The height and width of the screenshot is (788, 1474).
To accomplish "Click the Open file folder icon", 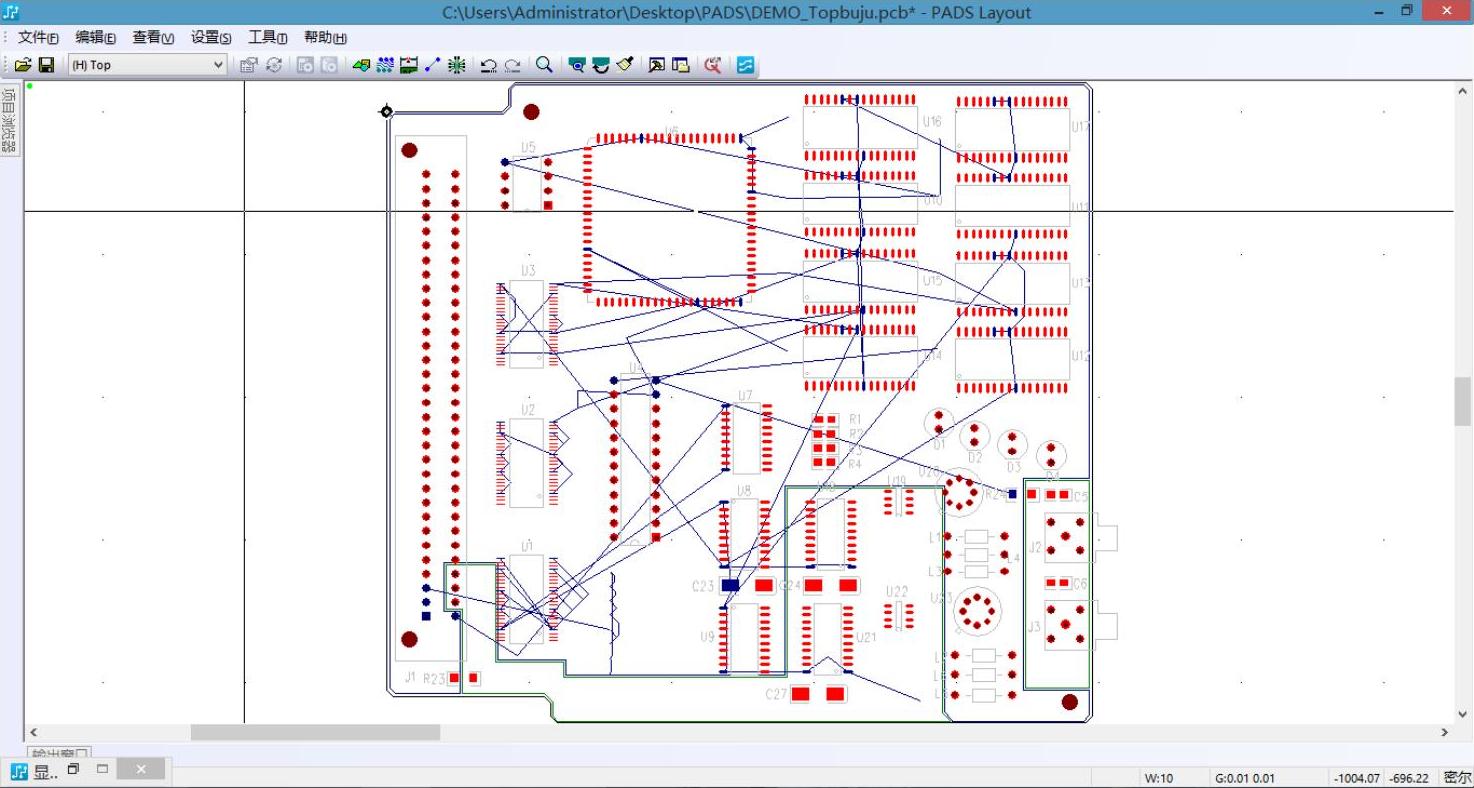I will point(22,65).
